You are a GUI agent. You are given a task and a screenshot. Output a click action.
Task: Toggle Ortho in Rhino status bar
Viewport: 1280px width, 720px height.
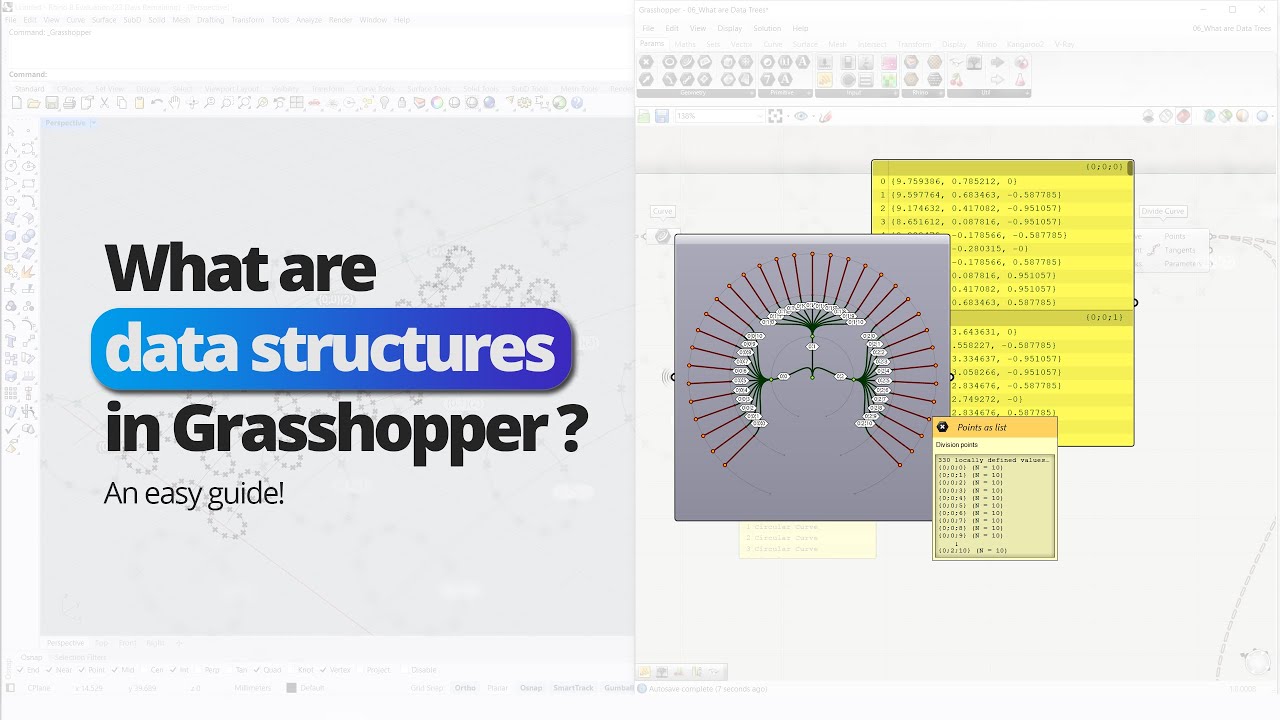[465, 688]
